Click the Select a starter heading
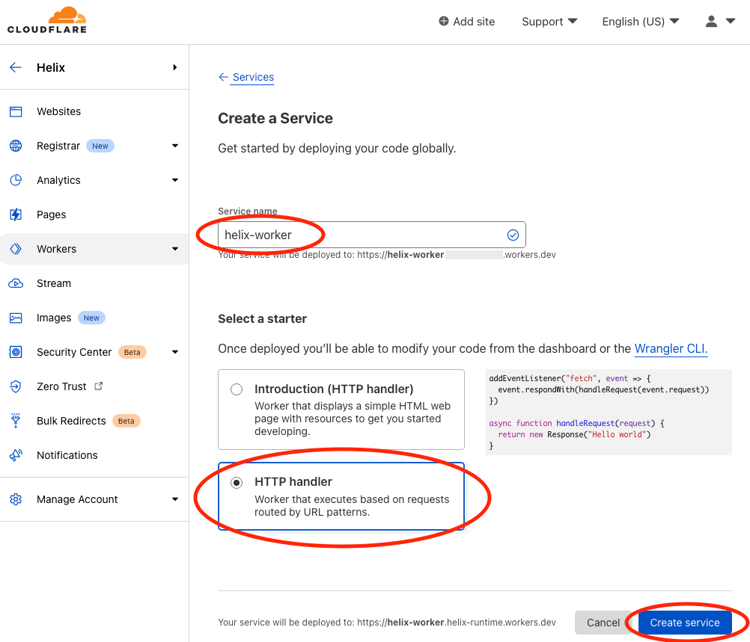Screen dimensions: 750x642 coord(262,319)
